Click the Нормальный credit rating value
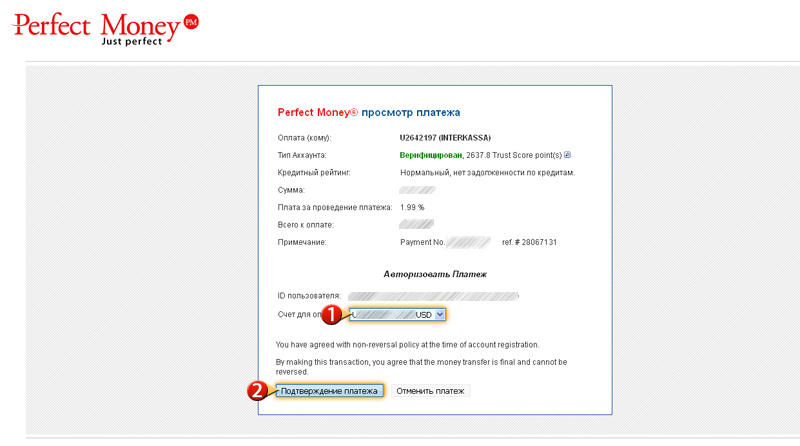Viewport: 800px width, 446px height. (x=487, y=172)
